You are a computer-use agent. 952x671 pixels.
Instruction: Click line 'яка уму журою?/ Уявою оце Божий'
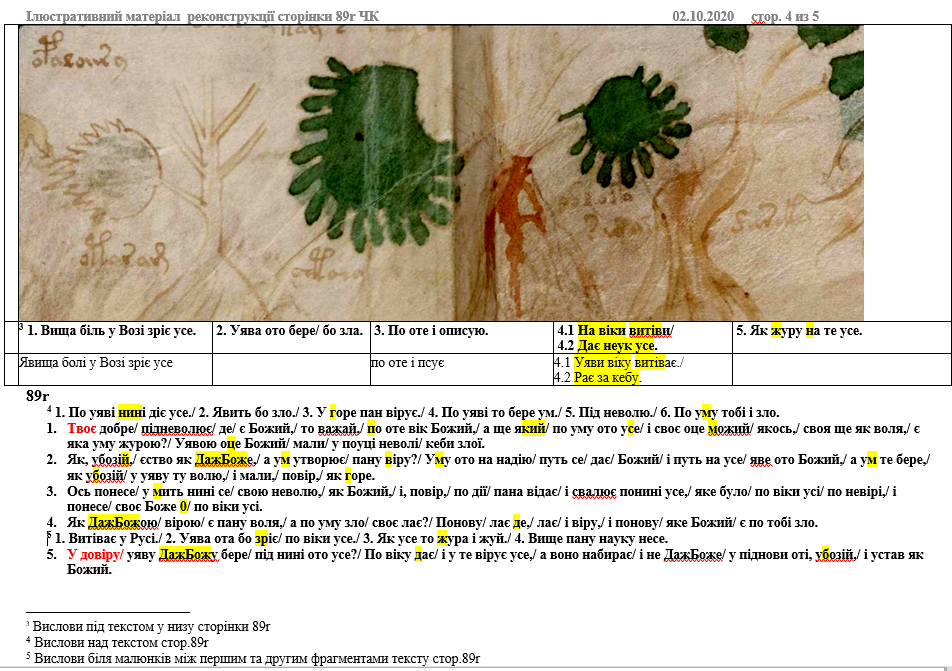pos(276,444)
